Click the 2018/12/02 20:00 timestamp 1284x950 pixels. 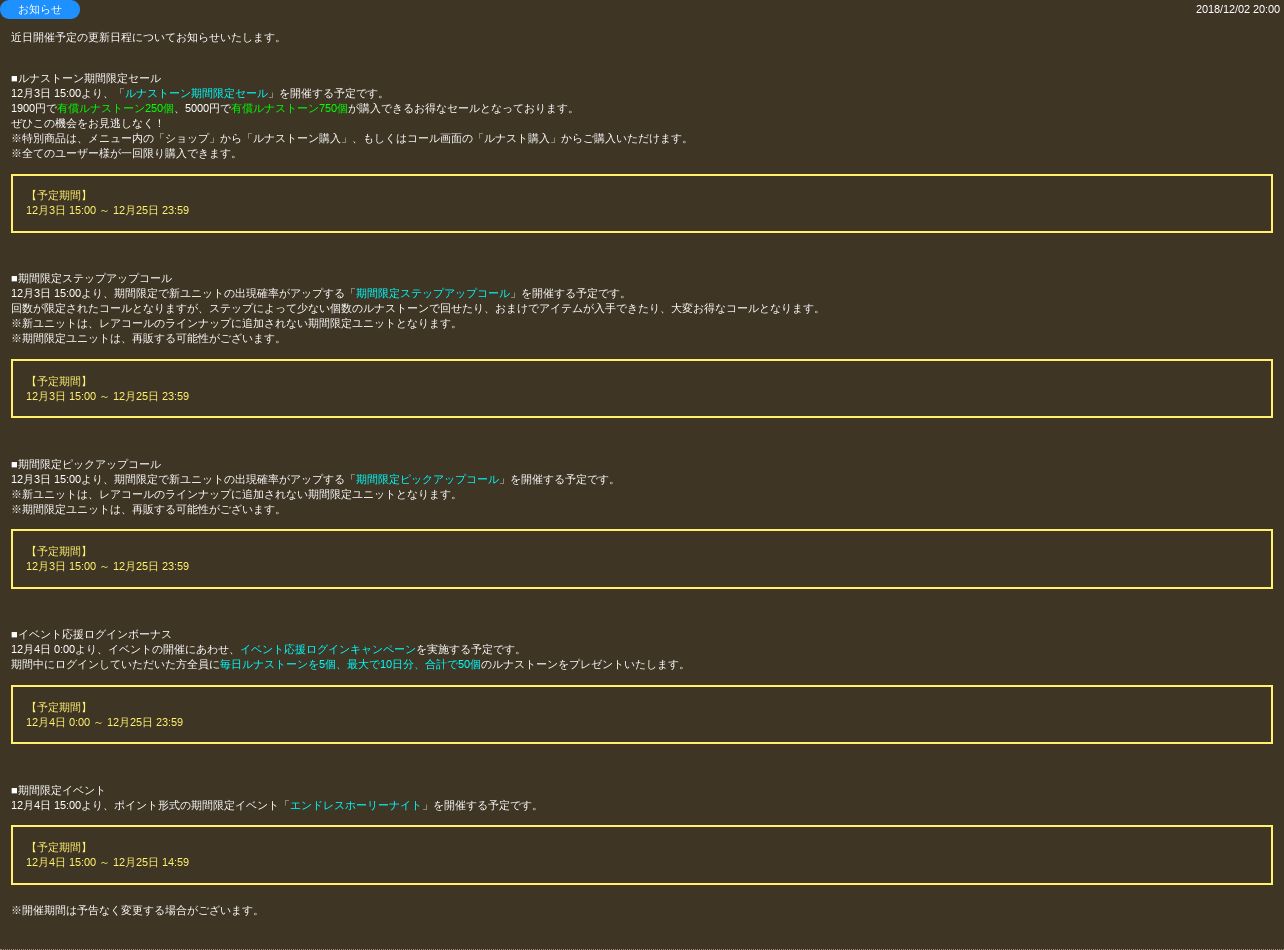(1237, 9)
